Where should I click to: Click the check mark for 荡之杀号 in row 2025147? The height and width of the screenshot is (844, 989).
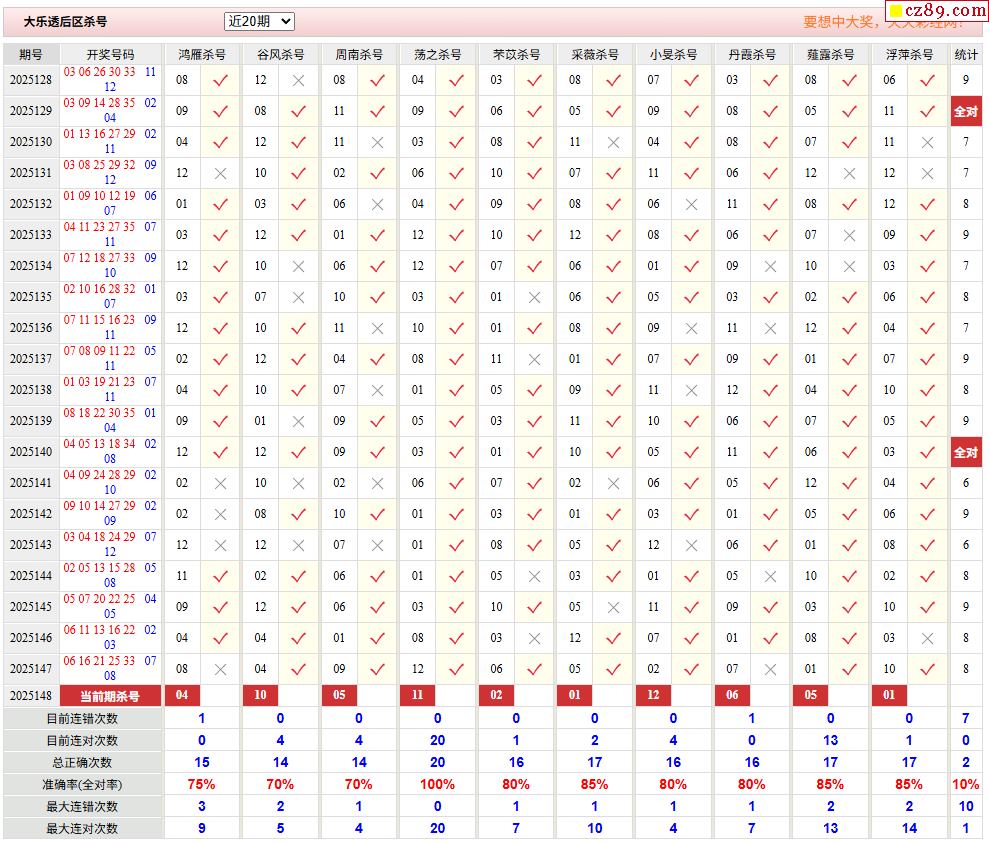pos(456,669)
